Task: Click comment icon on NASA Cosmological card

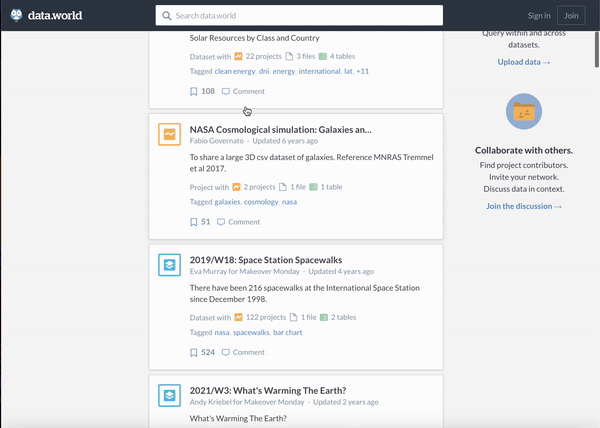Action: (x=221, y=222)
